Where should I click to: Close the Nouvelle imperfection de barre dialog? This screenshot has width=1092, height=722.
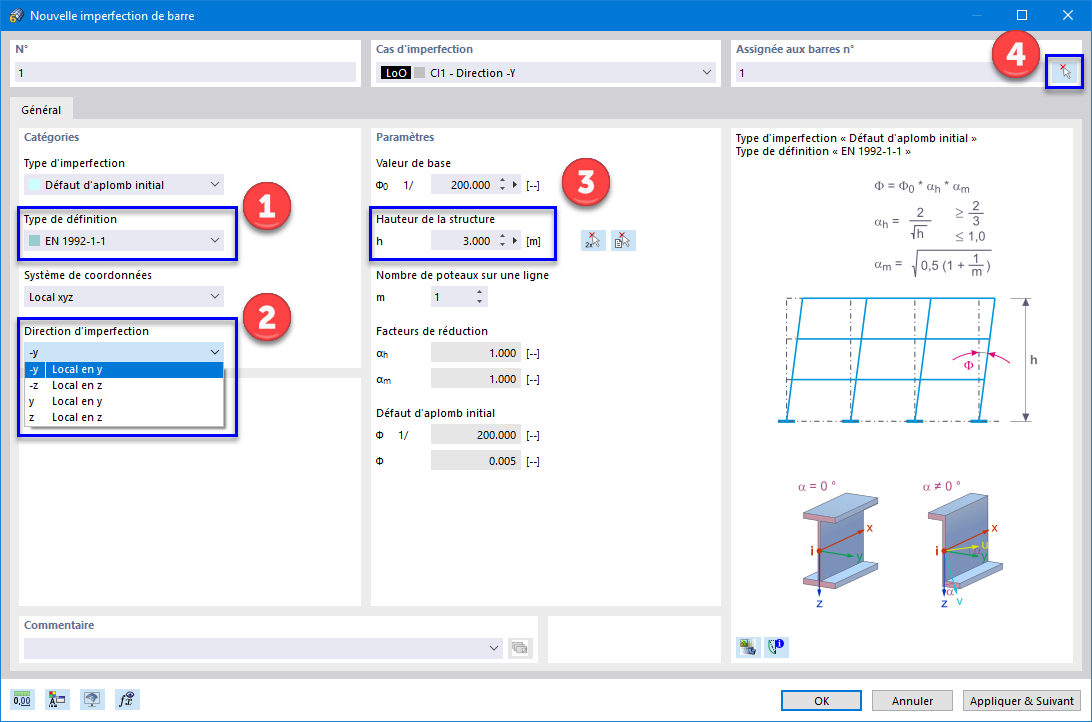click(1068, 15)
